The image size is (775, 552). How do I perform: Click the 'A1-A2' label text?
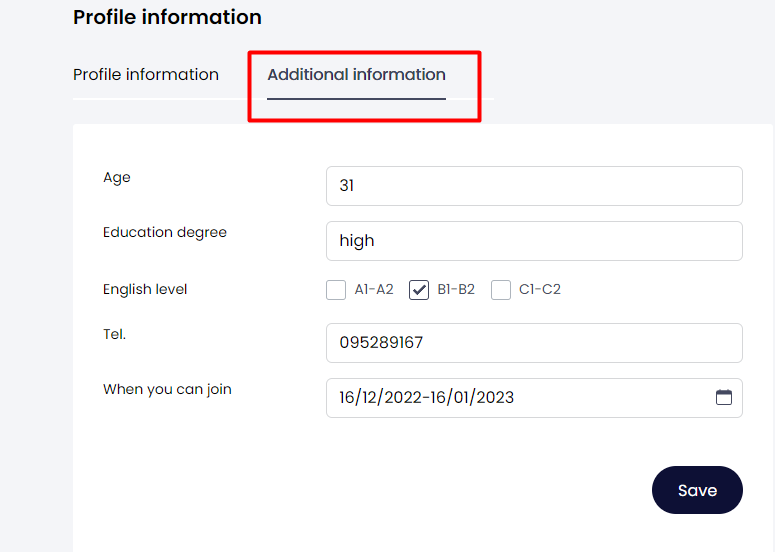pos(374,290)
